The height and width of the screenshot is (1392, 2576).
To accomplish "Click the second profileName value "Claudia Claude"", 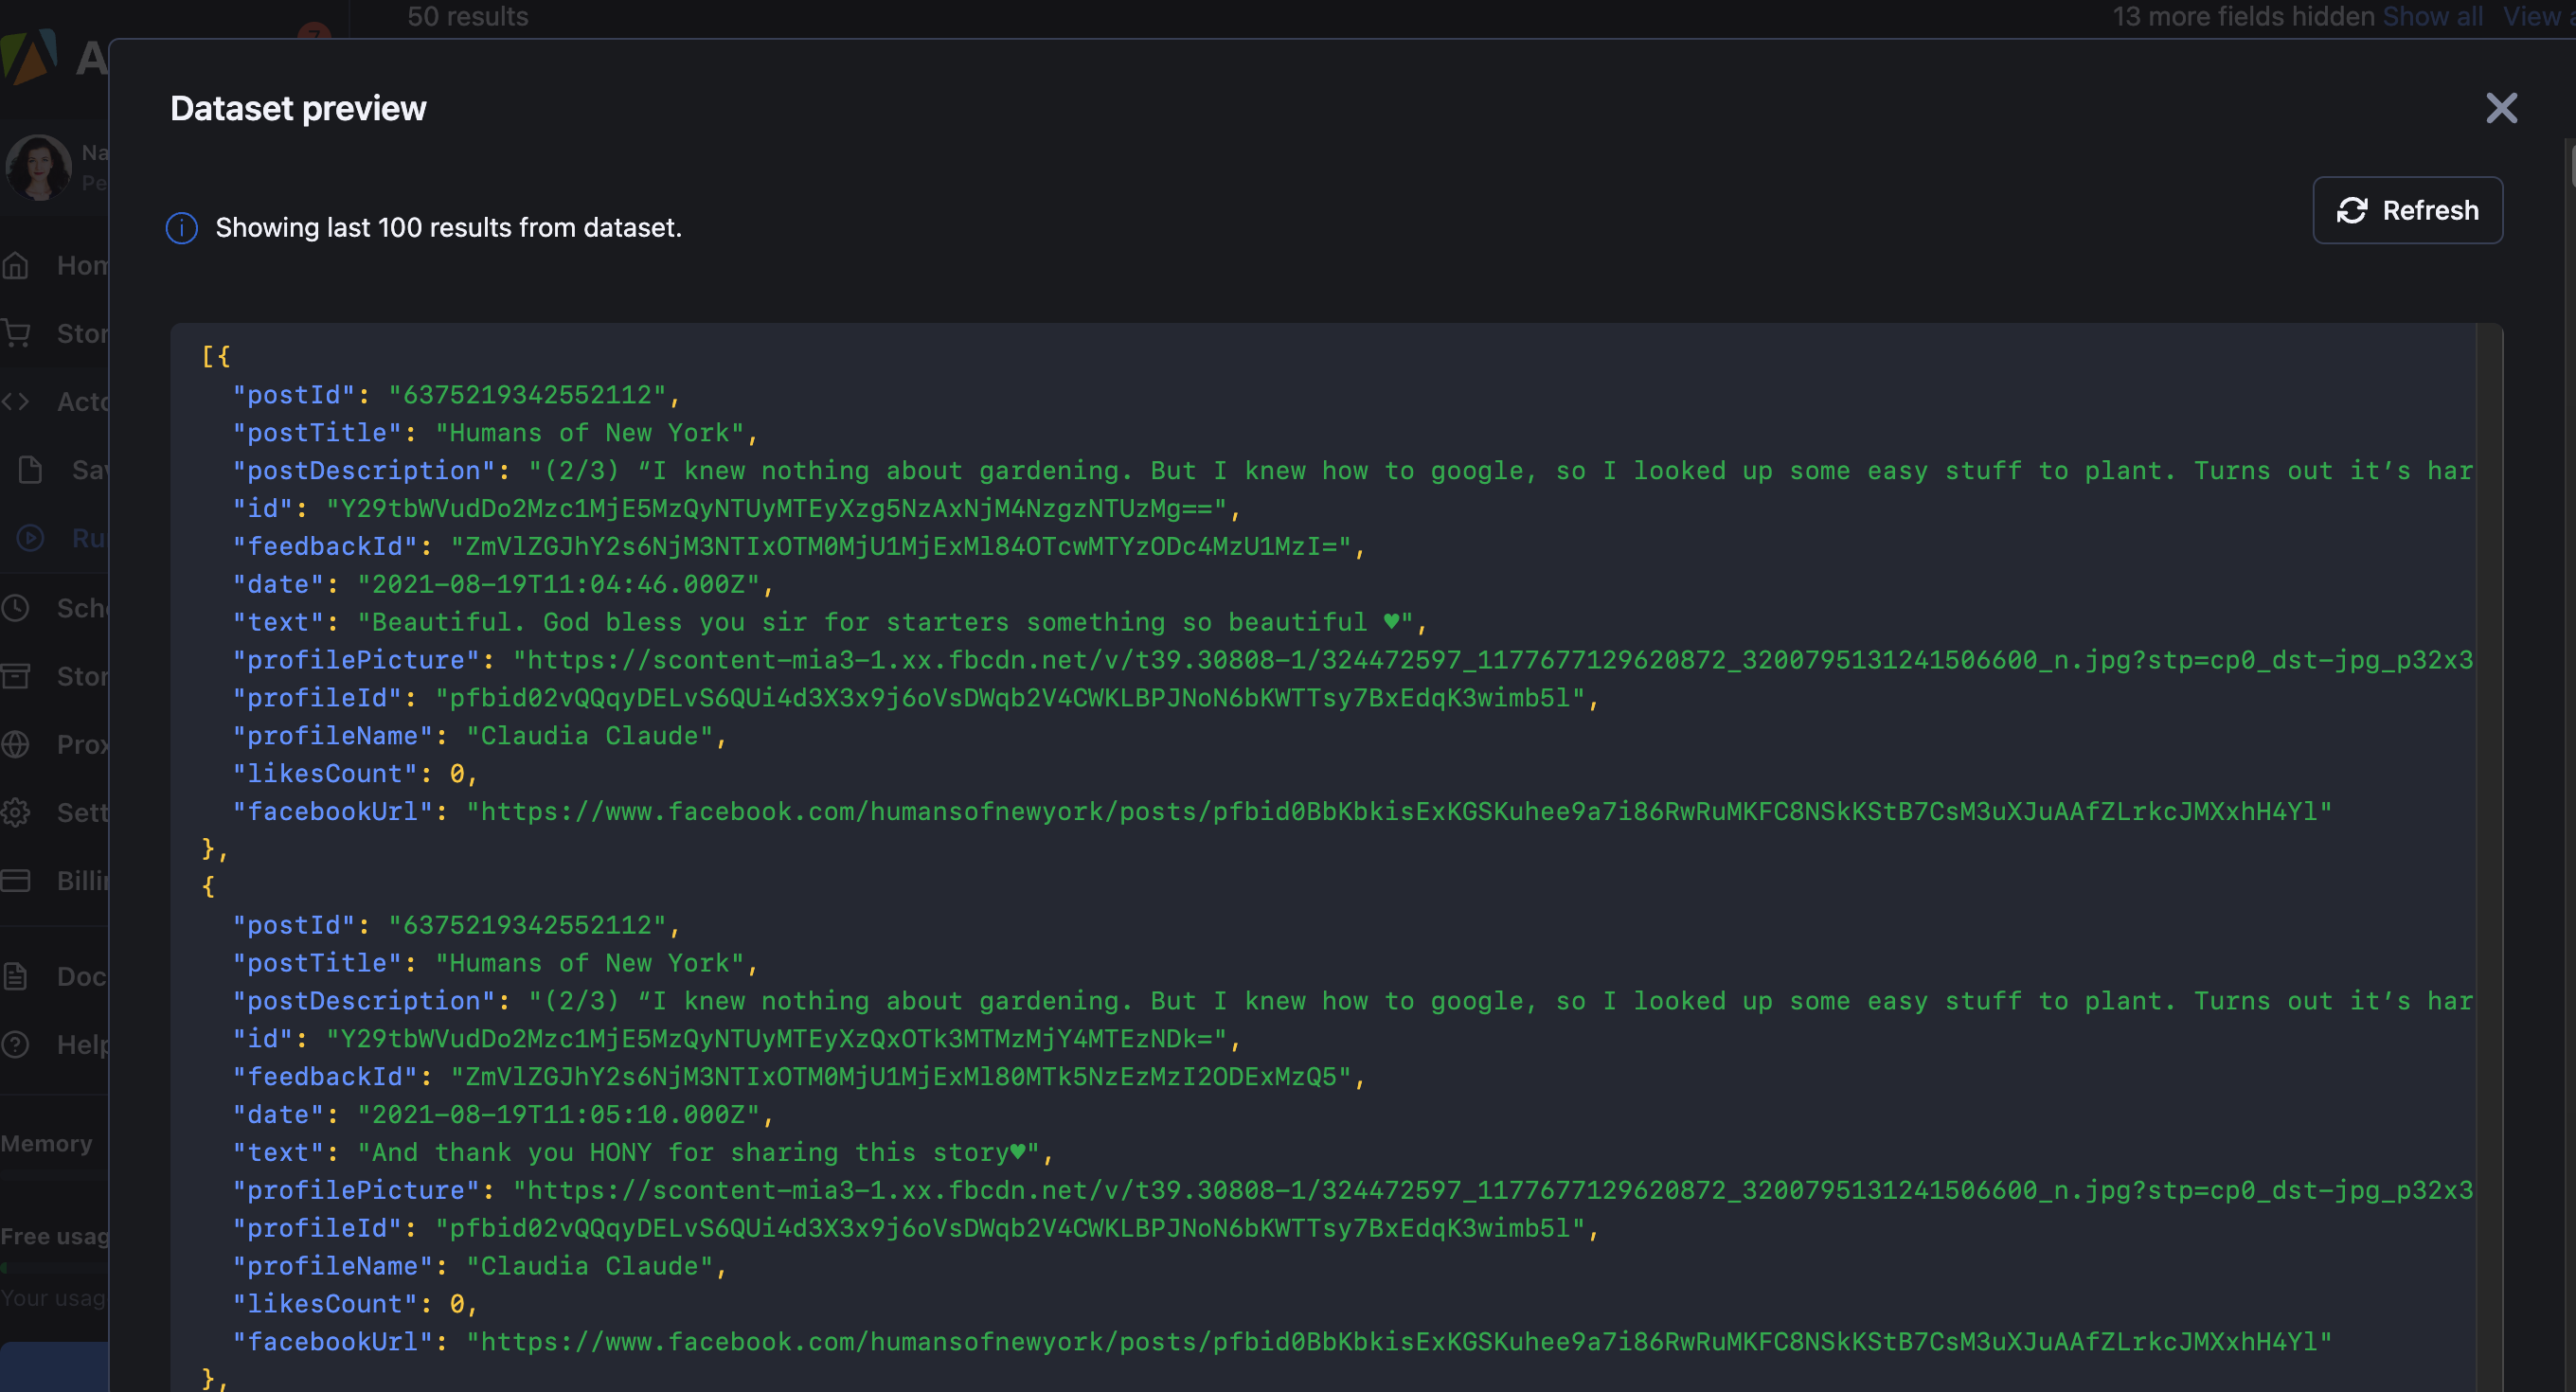I will (x=589, y=1266).
